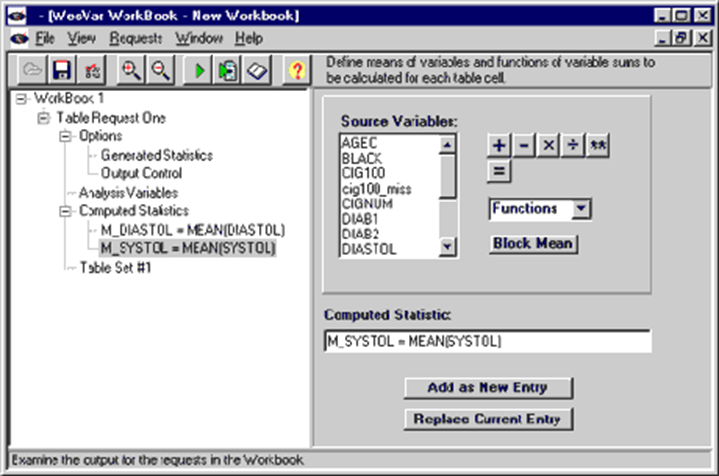Click the eye icon beside File menu

point(19,39)
